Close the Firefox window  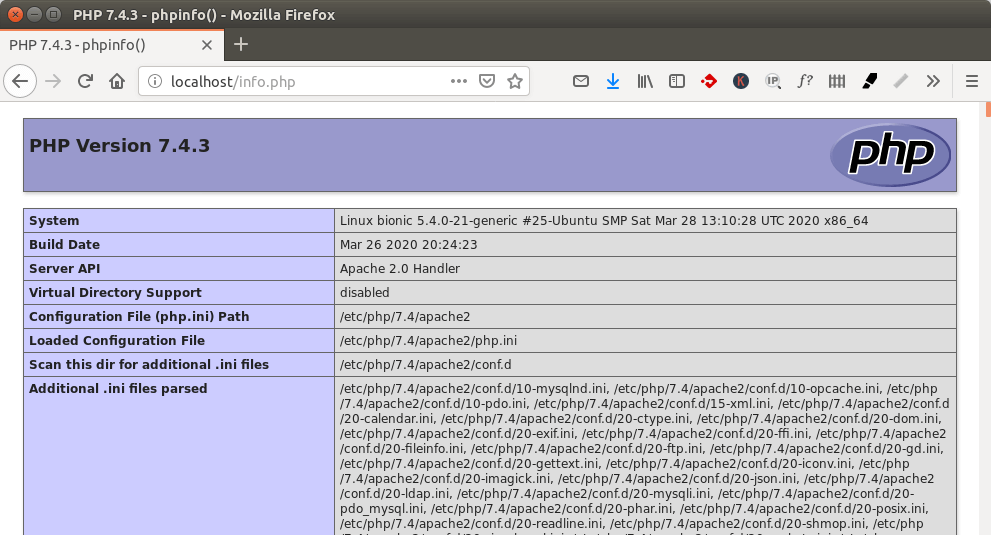click(15, 13)
